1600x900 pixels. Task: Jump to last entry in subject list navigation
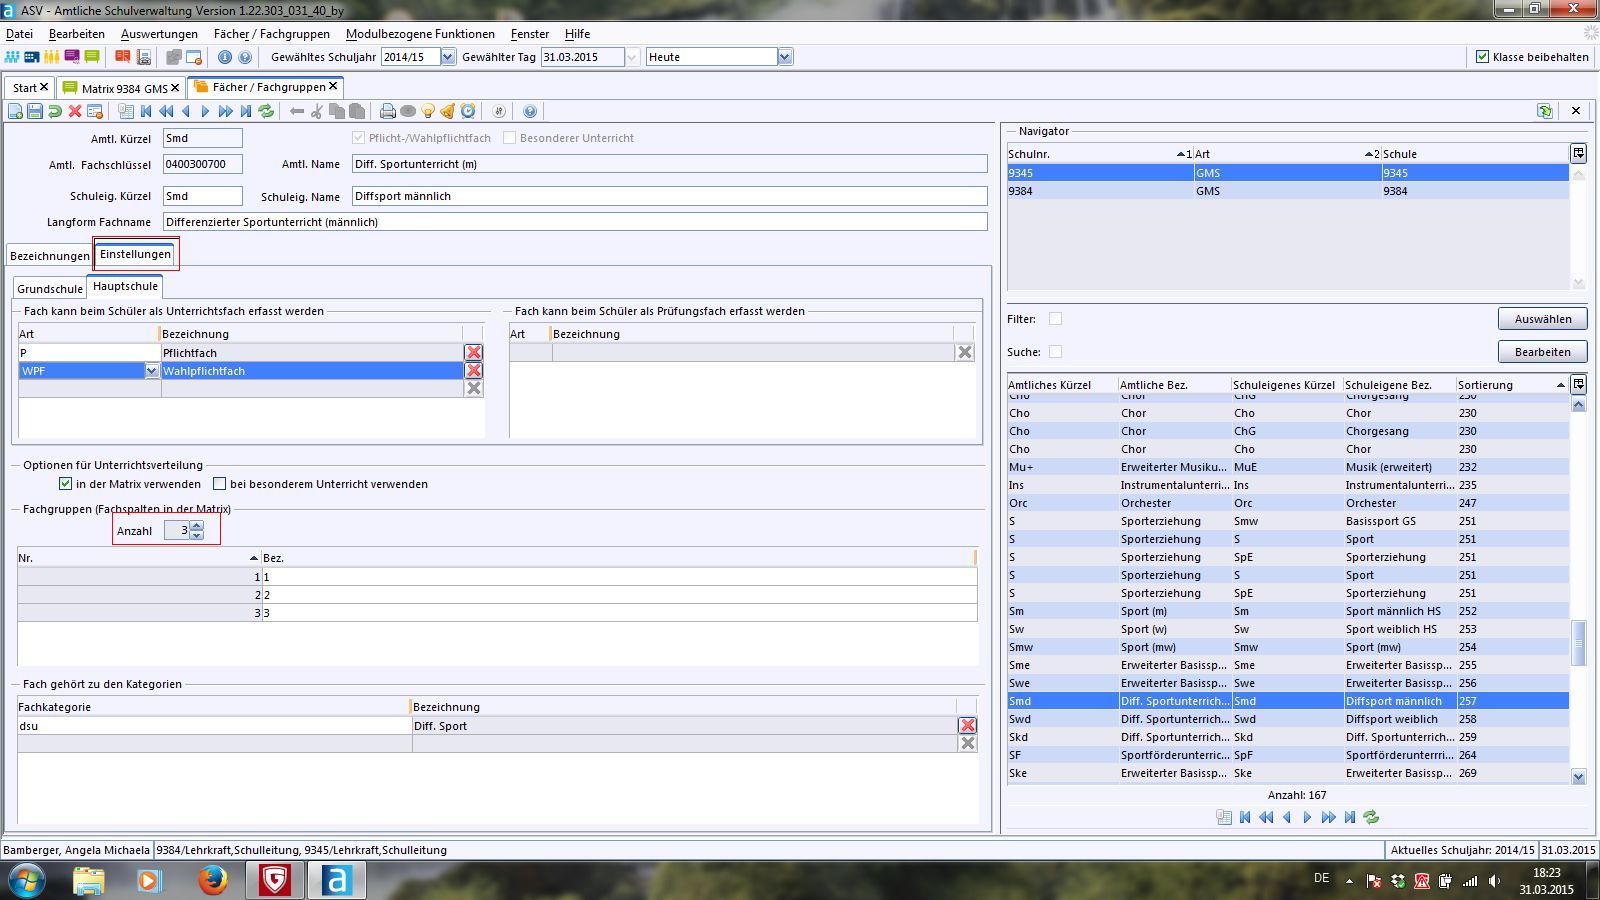click(1350, 817)
